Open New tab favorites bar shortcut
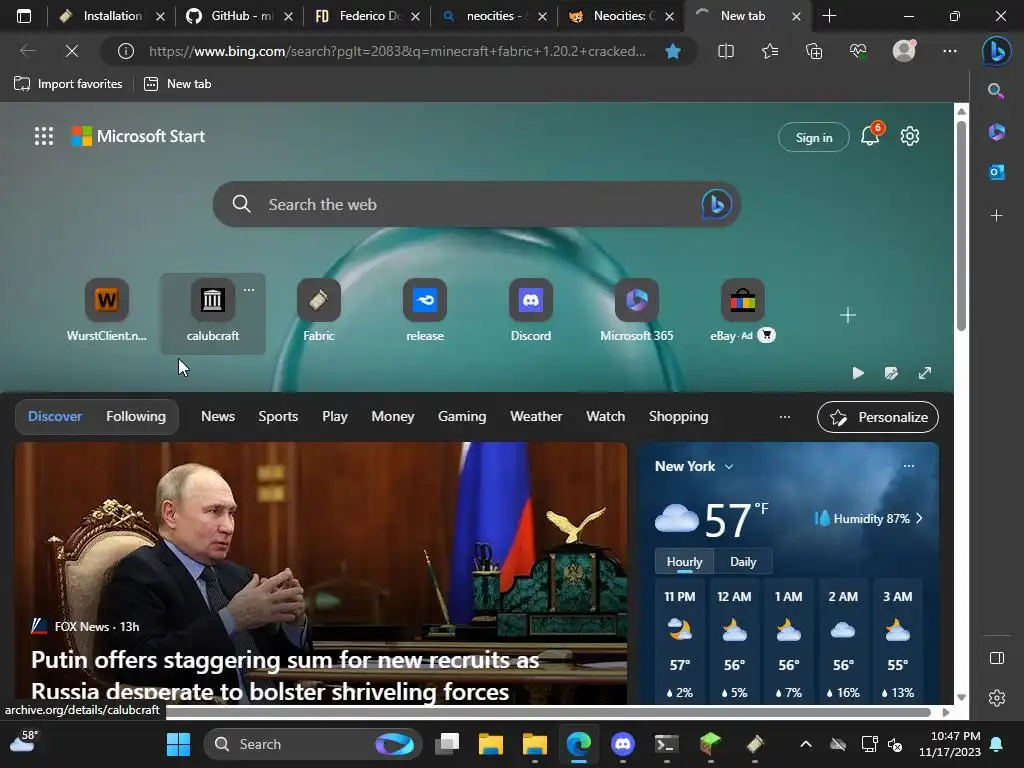Viewport: 1024px width, 768px height. pyautogui.click(x=178, y=84)
